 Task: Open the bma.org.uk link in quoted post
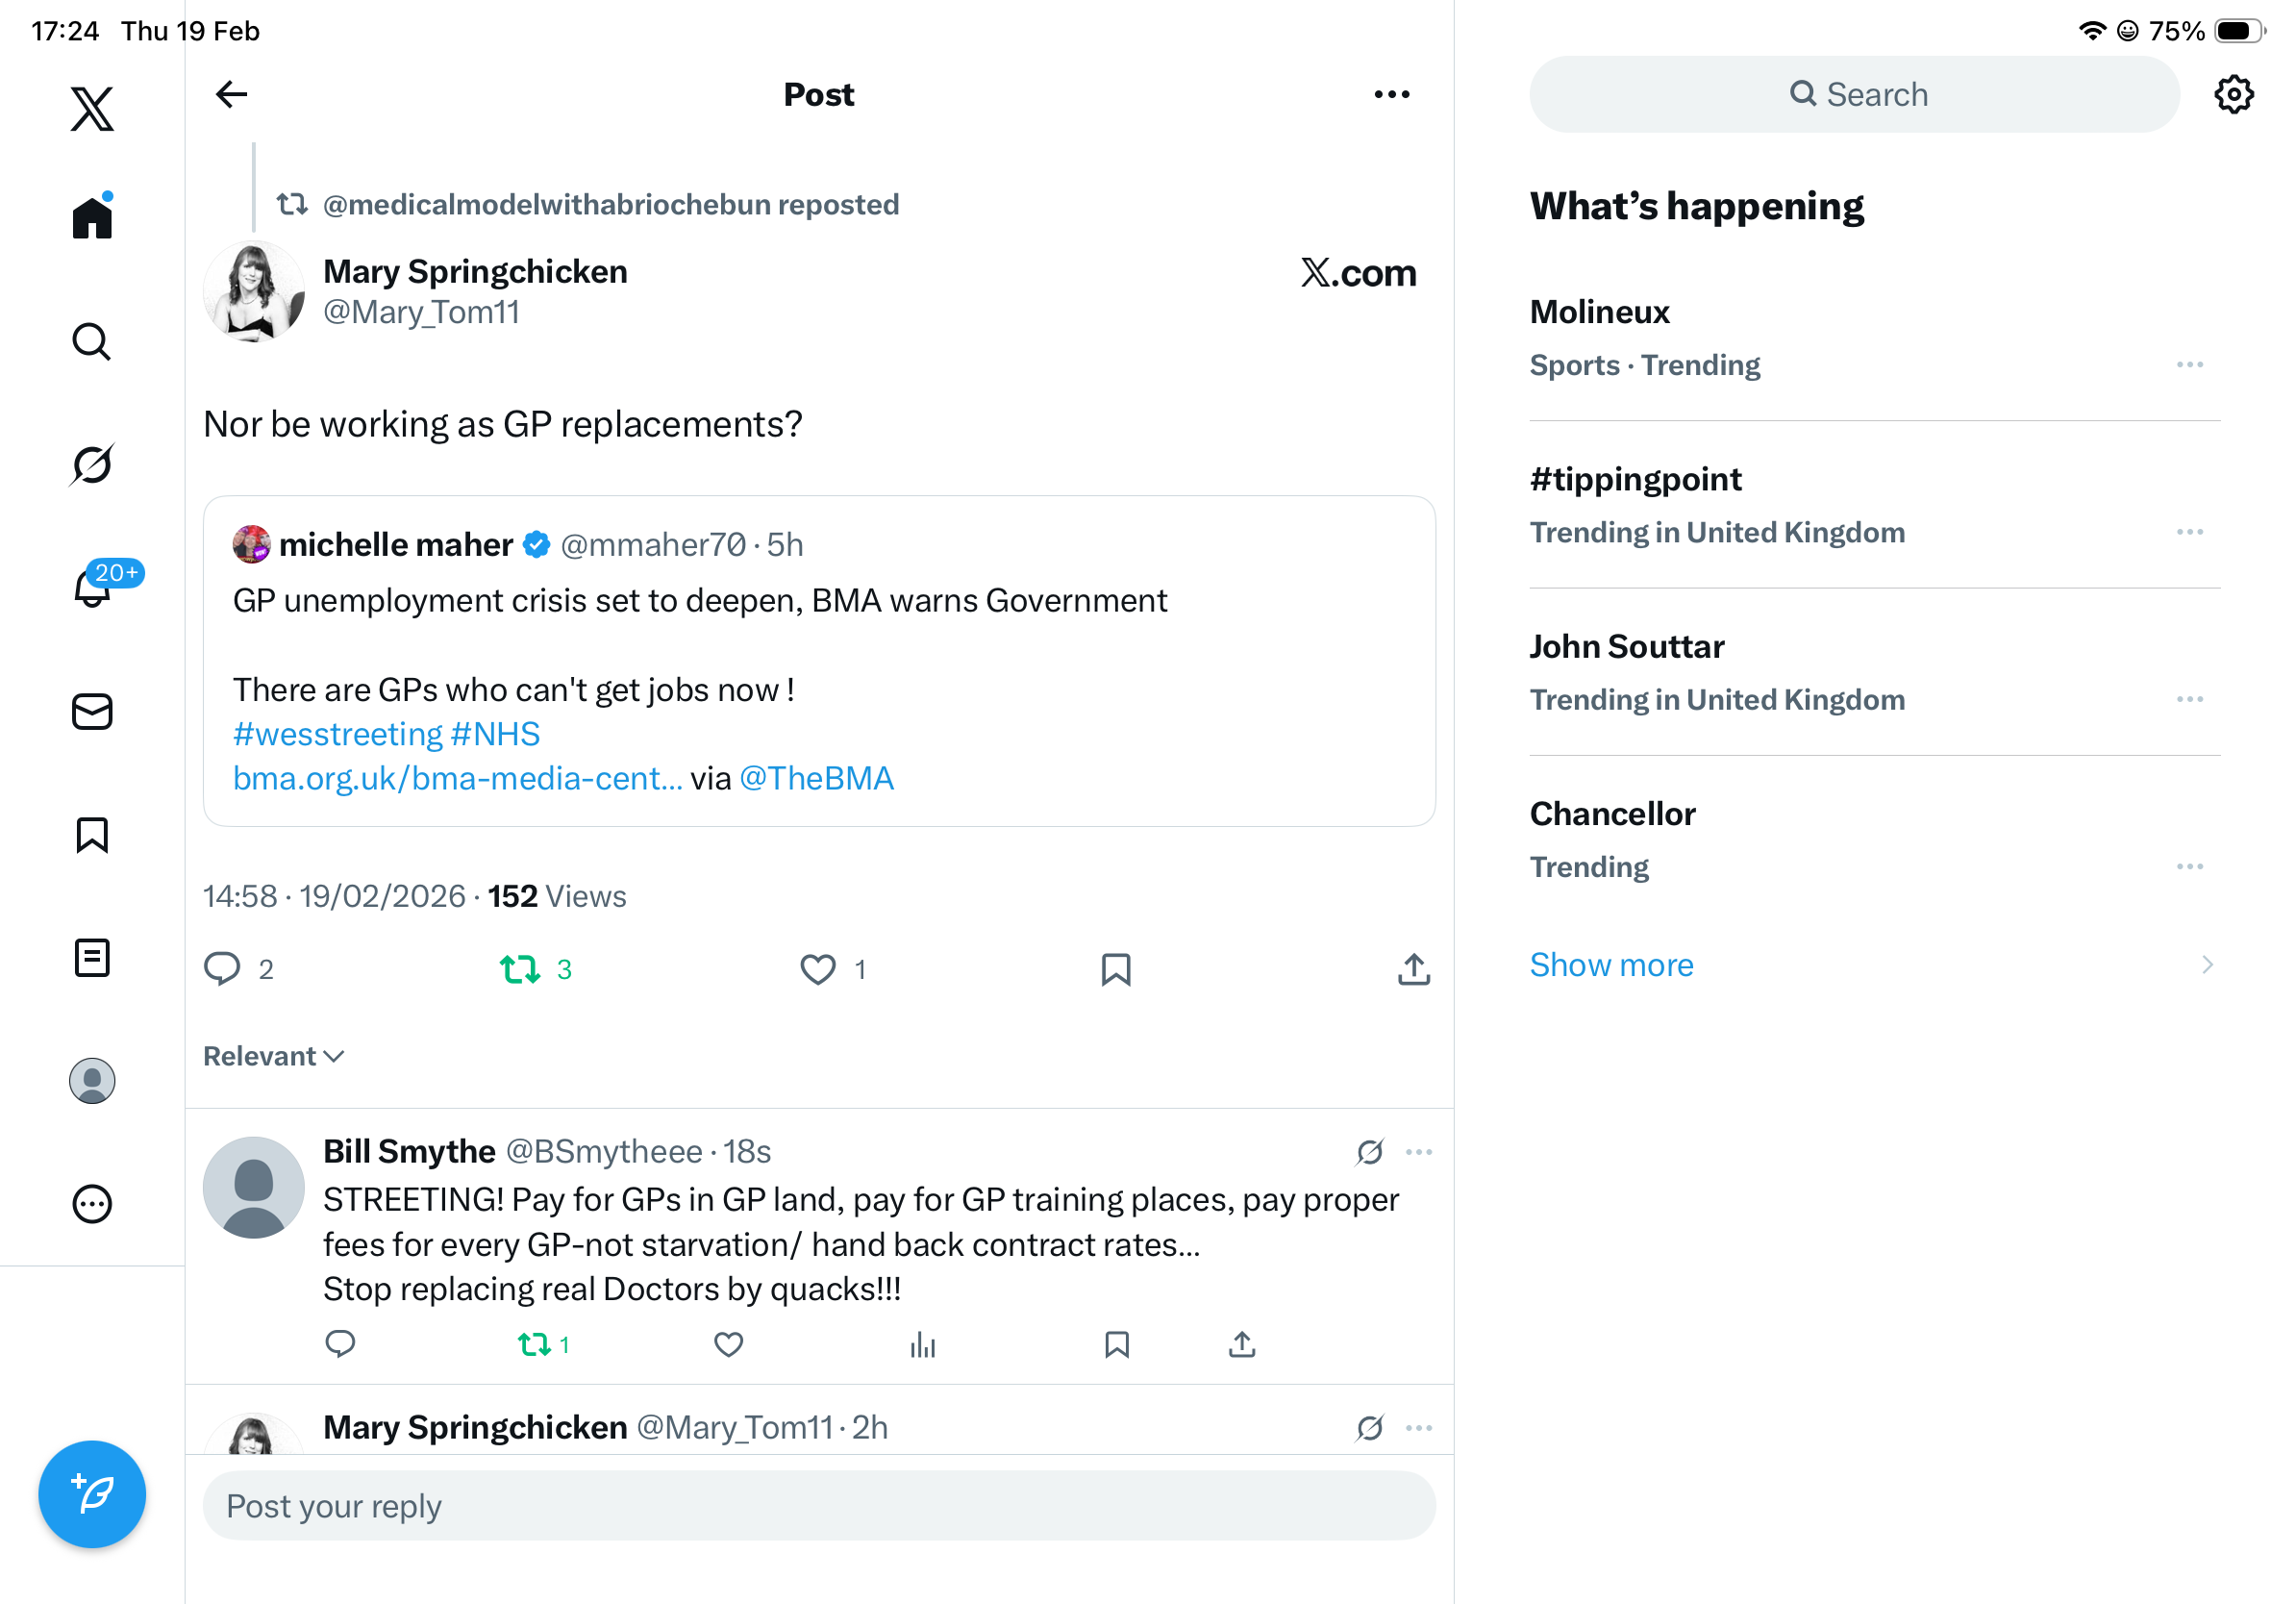(x=457, y=778)
